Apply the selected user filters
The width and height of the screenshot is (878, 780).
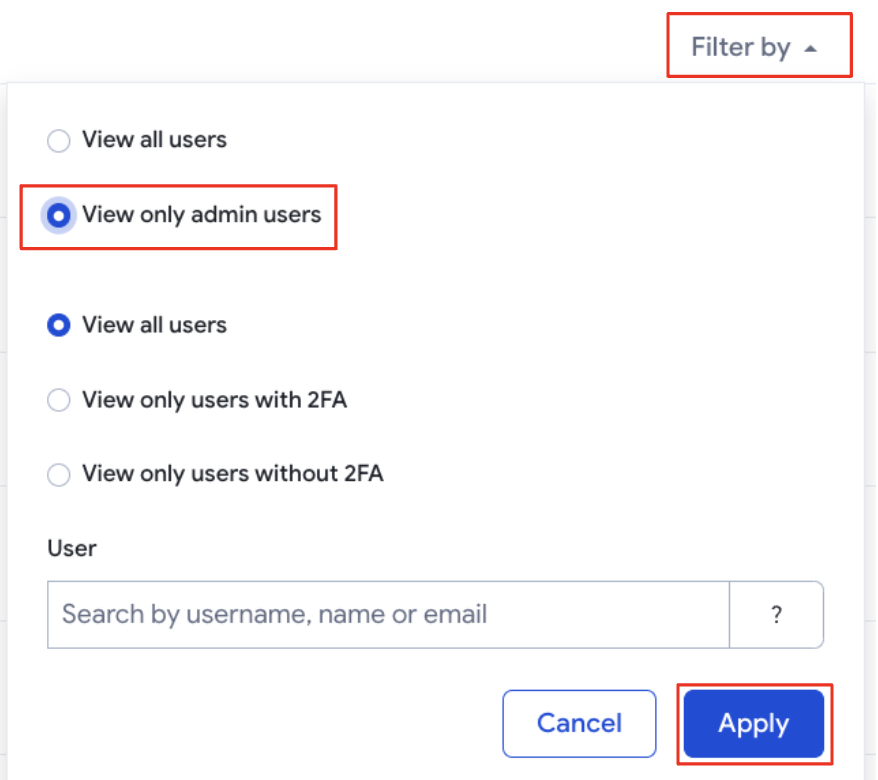pos(754,723)
